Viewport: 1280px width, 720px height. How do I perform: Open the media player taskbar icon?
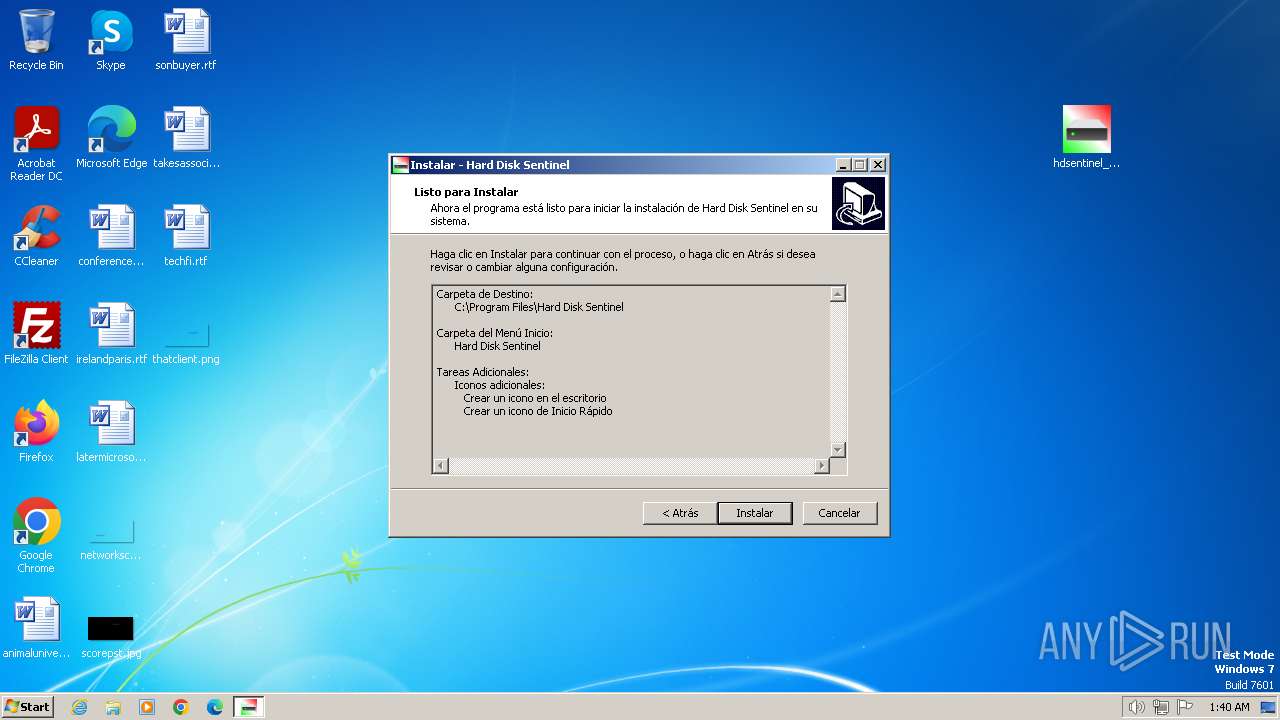click(x=147, y=707)
